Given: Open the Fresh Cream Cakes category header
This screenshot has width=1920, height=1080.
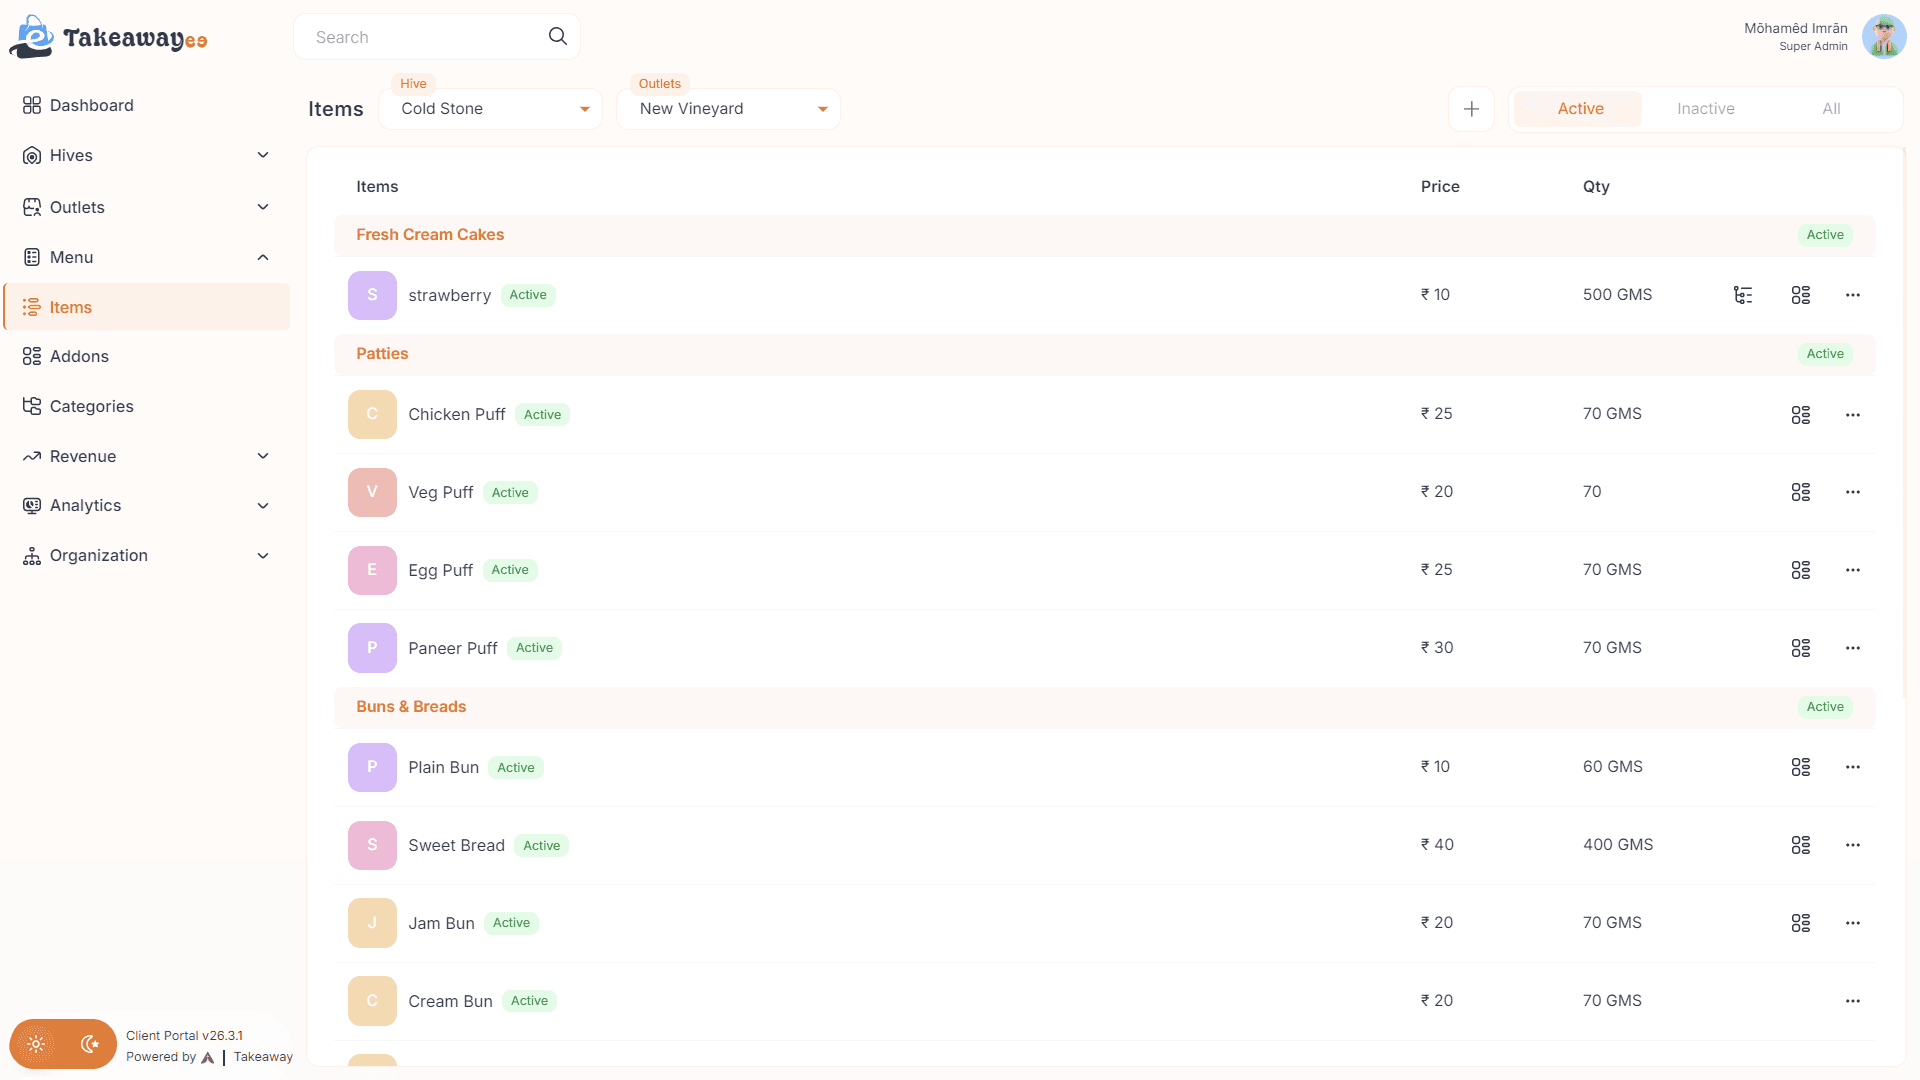Looking at the screenshot, I should point(1104,235).
